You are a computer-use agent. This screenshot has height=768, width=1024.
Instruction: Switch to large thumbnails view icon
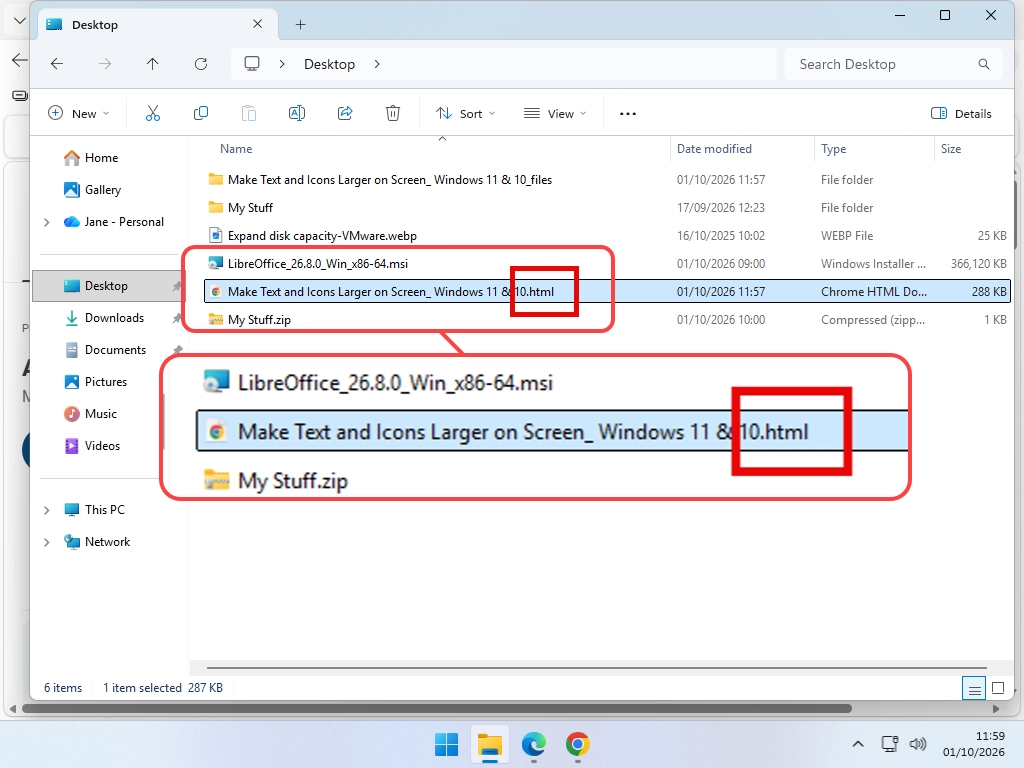tap(998, 688)
